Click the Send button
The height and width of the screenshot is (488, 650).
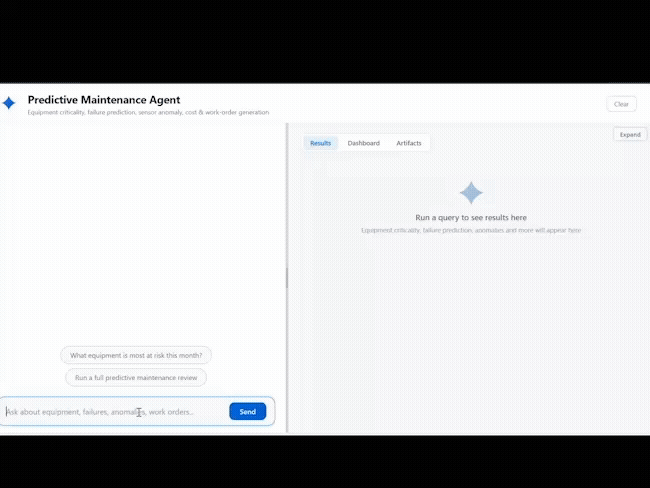(x=247, y=412)
